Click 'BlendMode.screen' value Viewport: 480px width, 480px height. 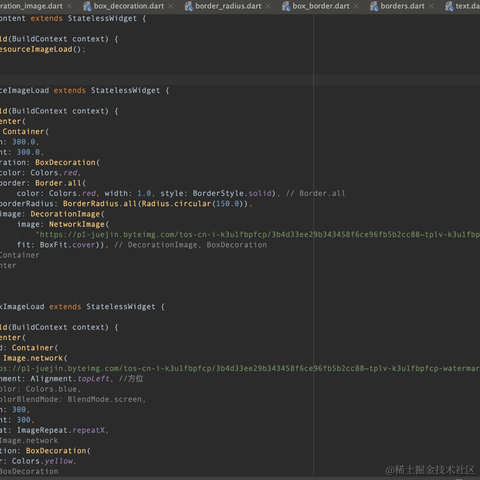105,400
